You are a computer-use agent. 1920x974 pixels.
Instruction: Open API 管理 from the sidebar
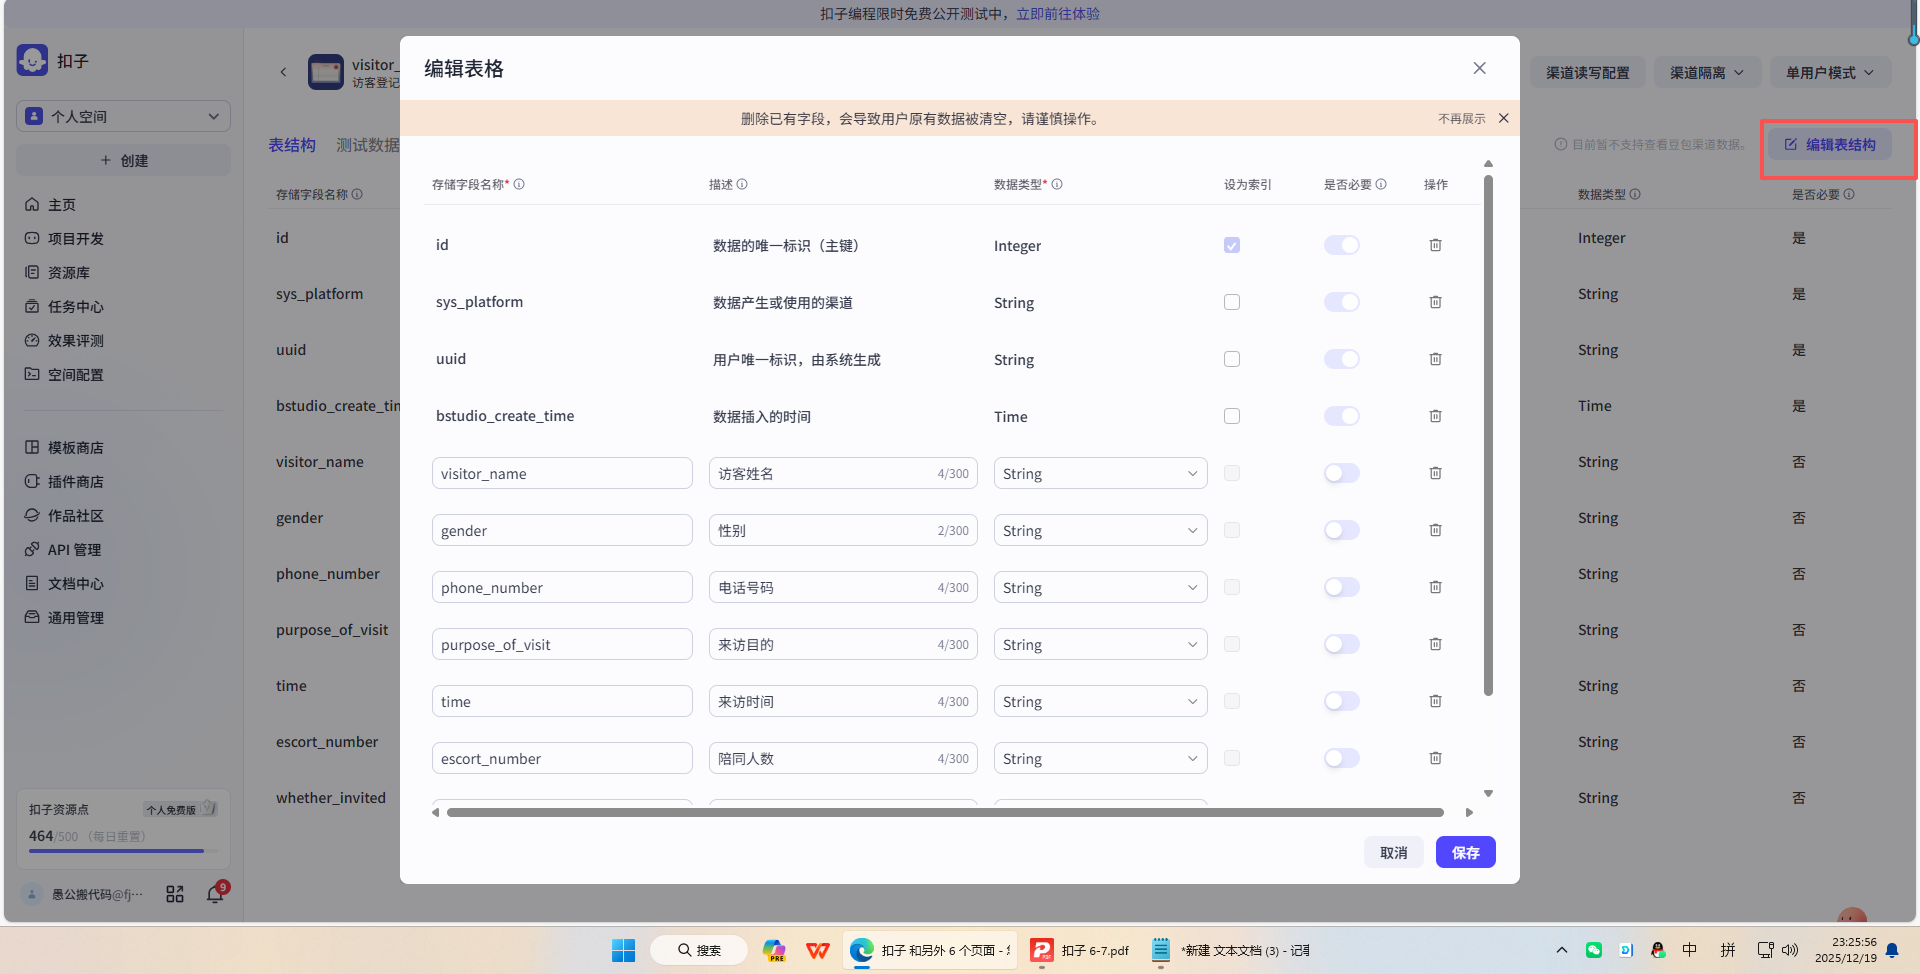point(73,549)
